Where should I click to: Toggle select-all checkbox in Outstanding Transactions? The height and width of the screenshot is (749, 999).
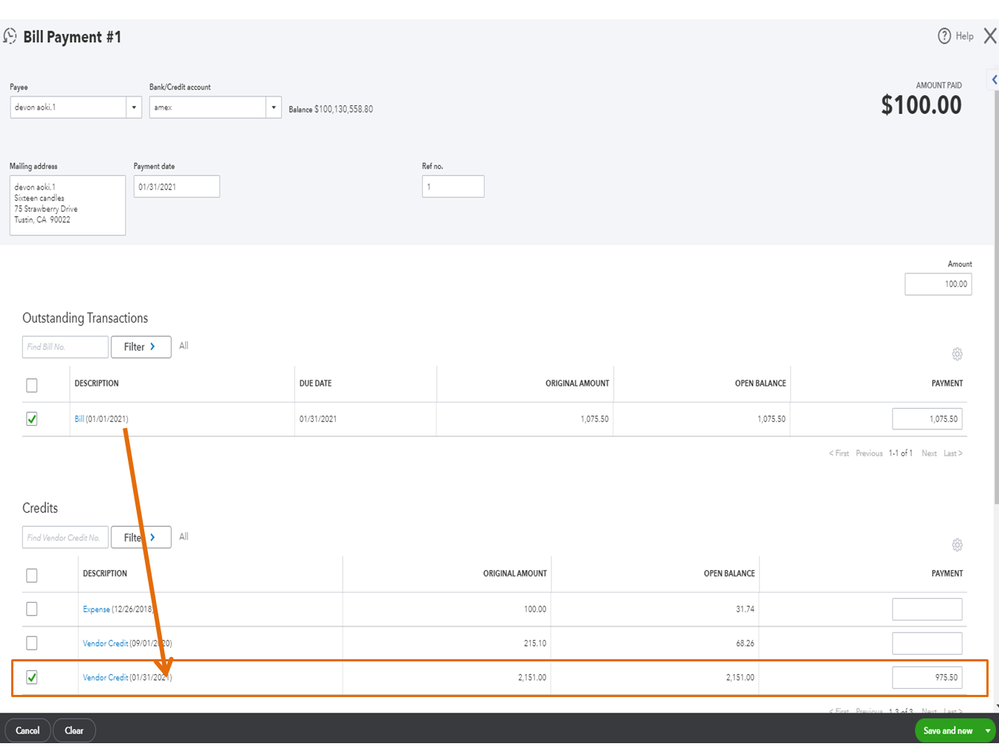point(32,385)
